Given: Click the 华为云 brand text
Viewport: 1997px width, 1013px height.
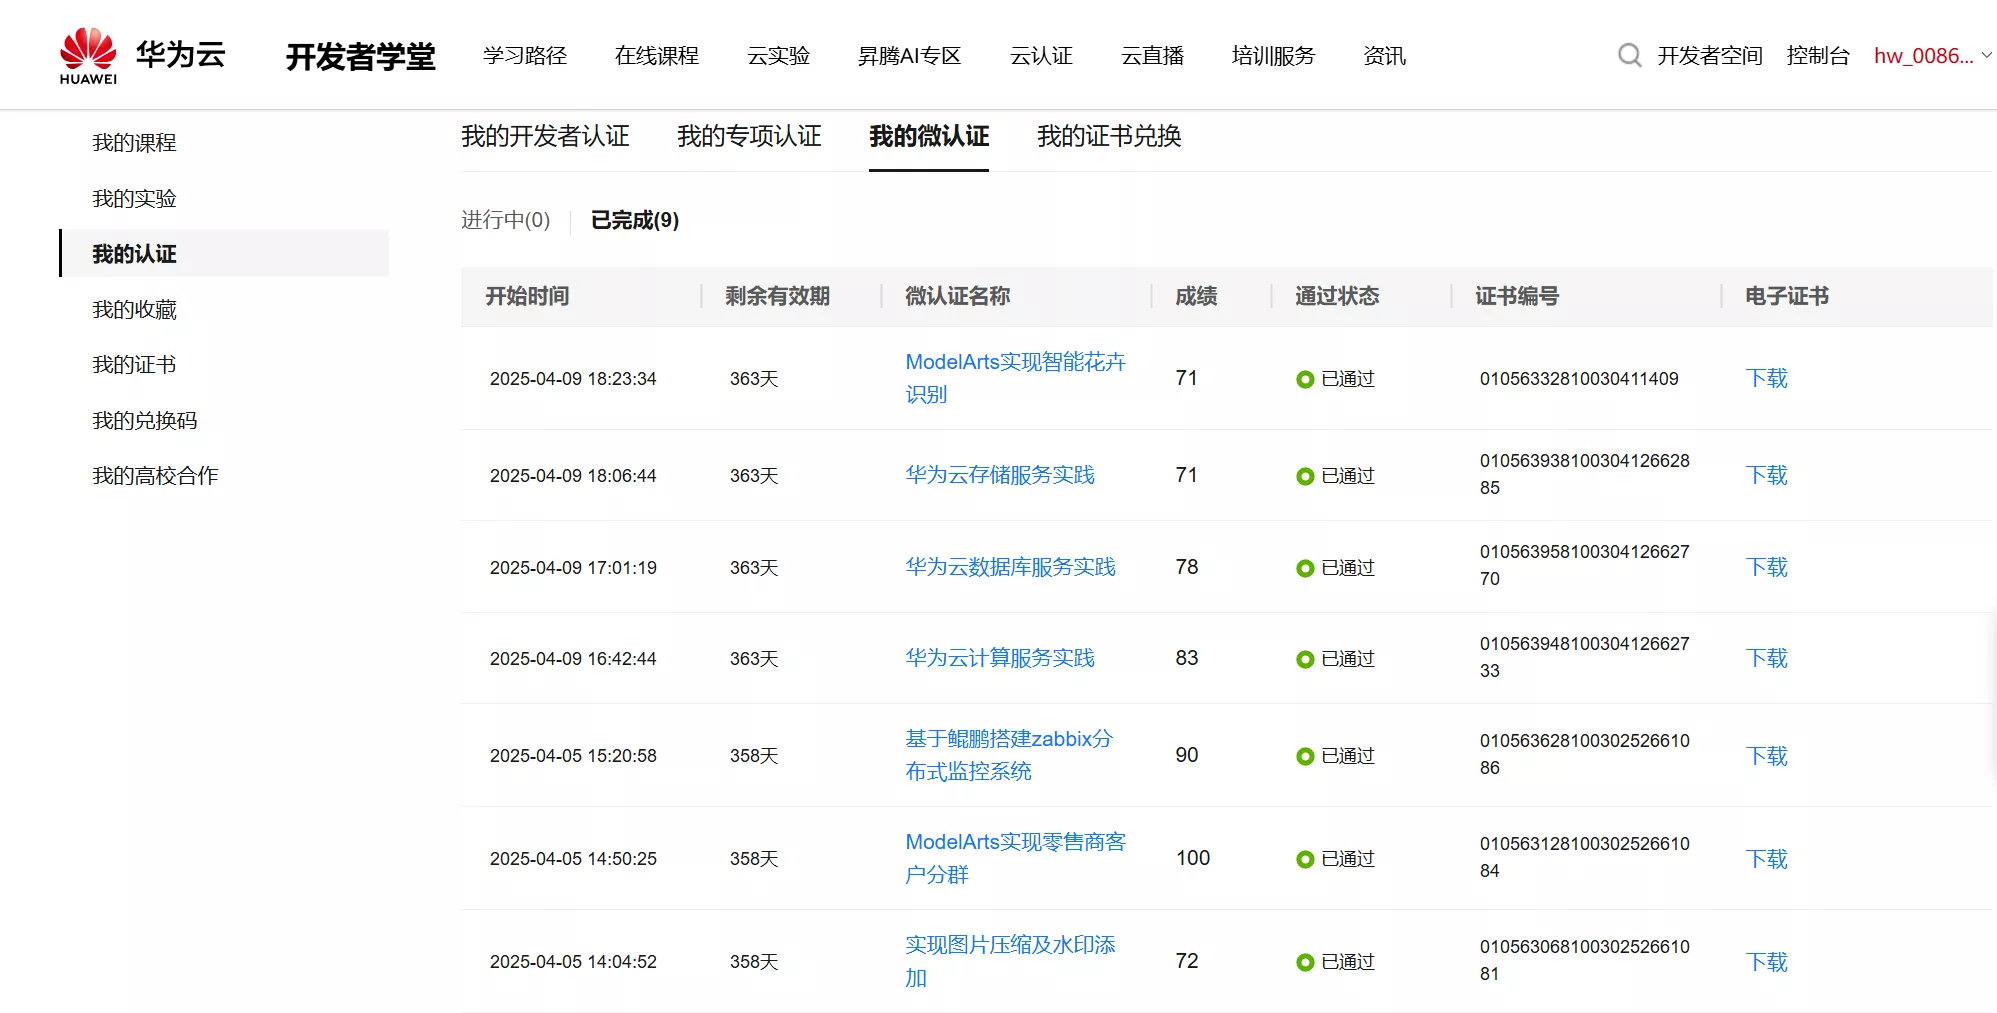Looking at the screenshot, I should point(180,54).
